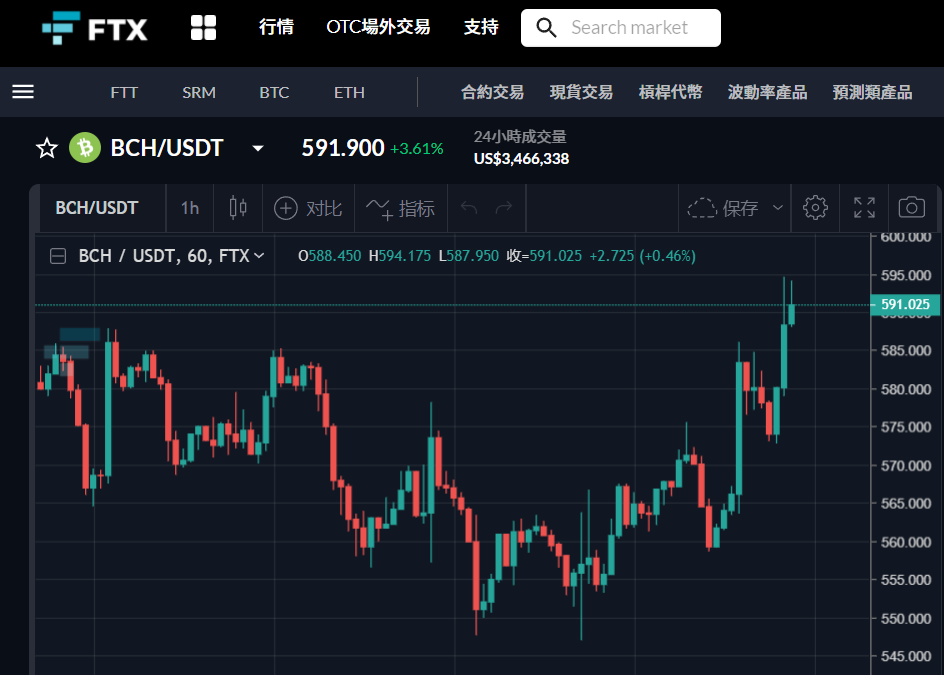Open chart settings gear

815,208
